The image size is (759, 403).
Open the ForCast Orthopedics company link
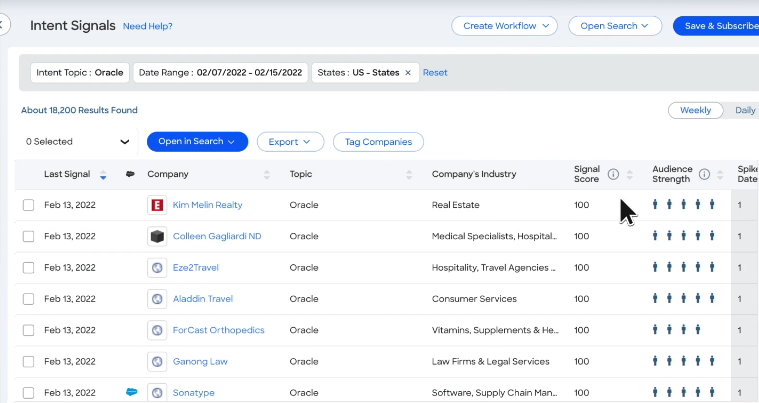click(x=219, y=330)
